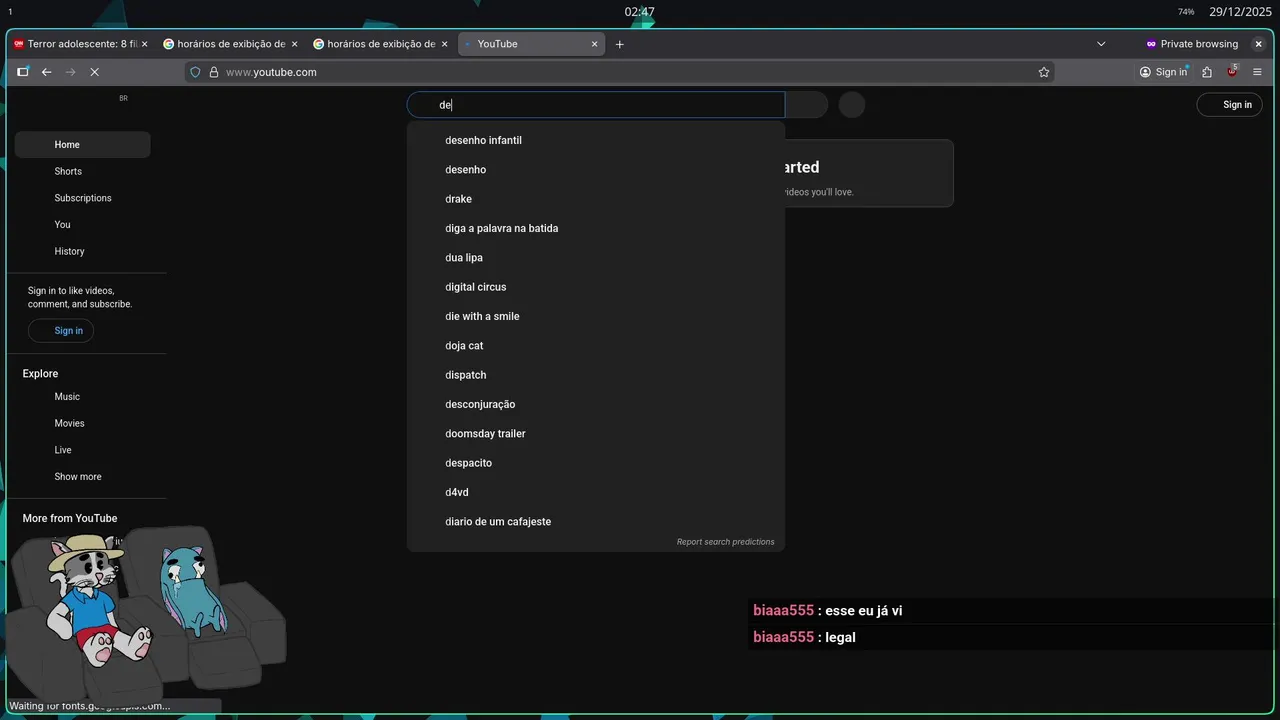Choose suggestion dispatch

(596, 375)
